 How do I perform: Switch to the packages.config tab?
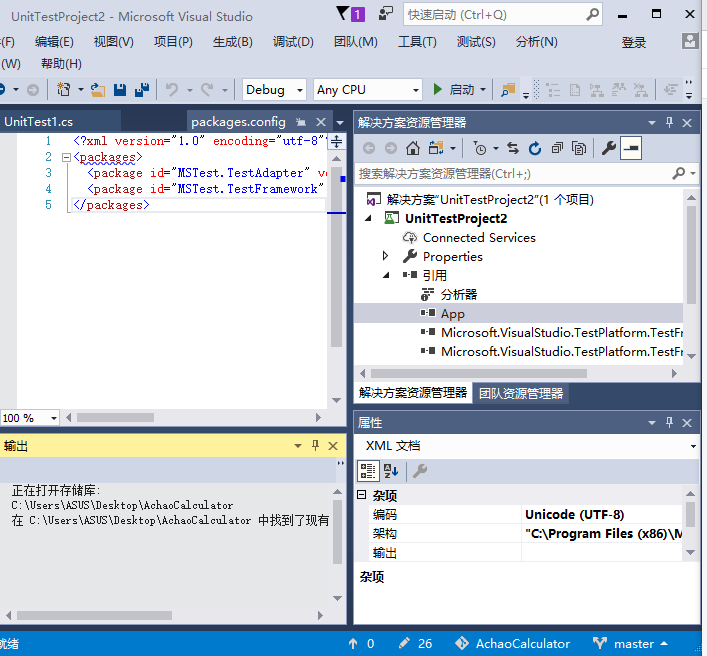point(238,122)
